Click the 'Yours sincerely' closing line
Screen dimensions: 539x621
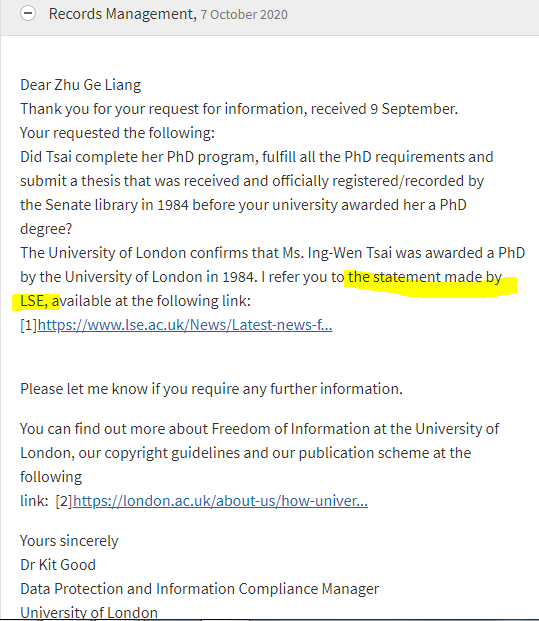(69, 541)
